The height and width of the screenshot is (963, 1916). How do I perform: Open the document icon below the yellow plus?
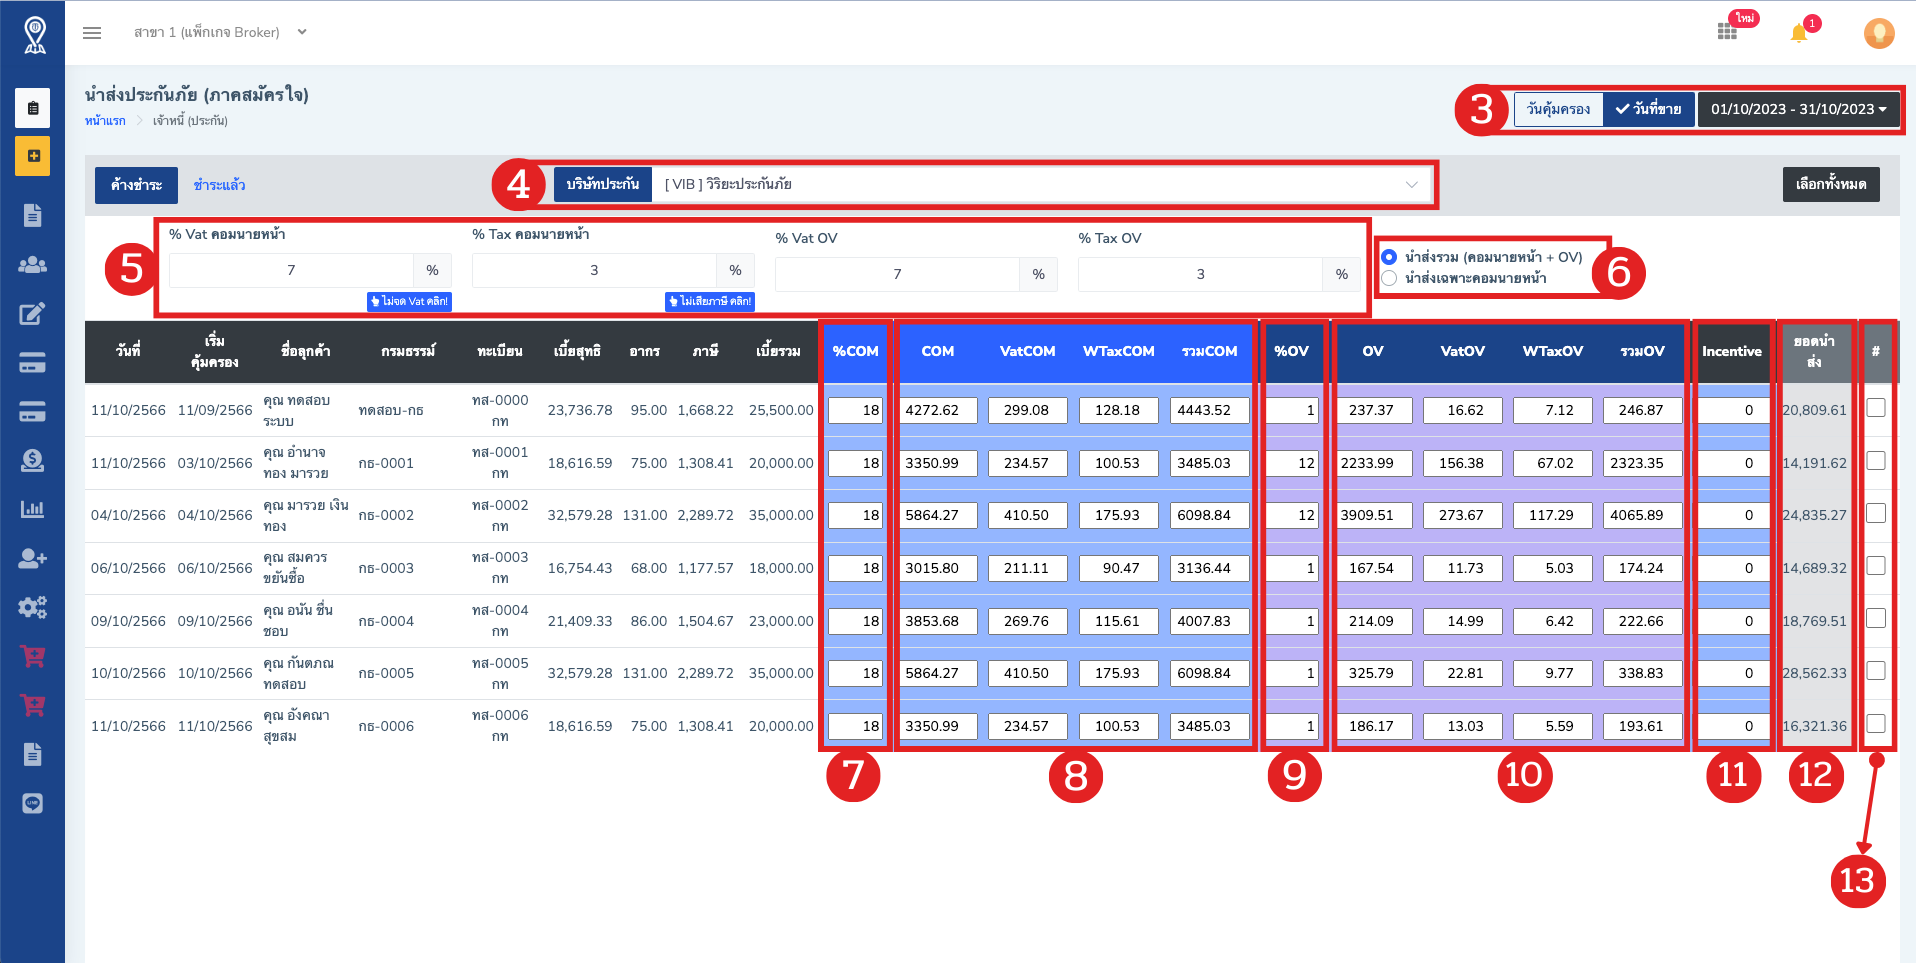(33, 215)
